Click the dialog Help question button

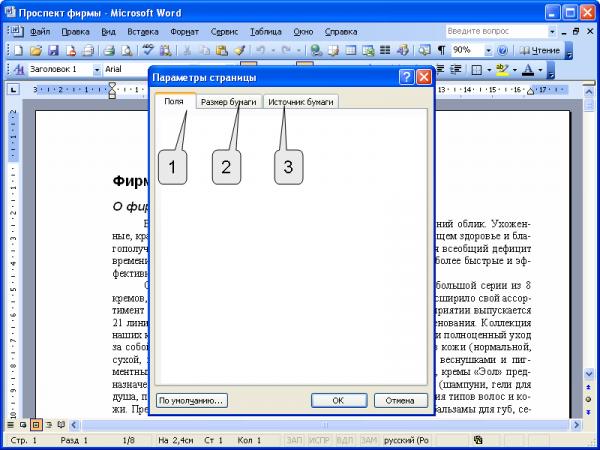click(406, 77)
